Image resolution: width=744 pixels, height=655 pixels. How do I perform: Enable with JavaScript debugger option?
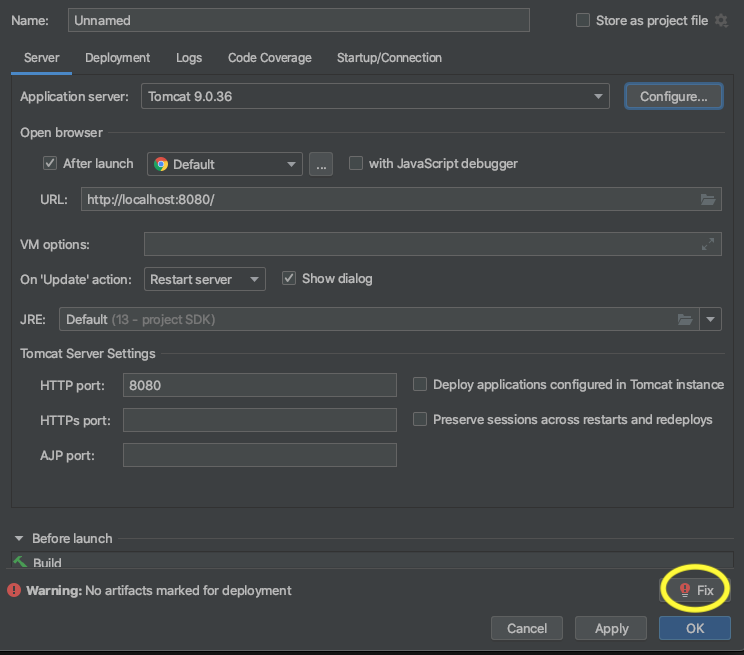(356, 163)
